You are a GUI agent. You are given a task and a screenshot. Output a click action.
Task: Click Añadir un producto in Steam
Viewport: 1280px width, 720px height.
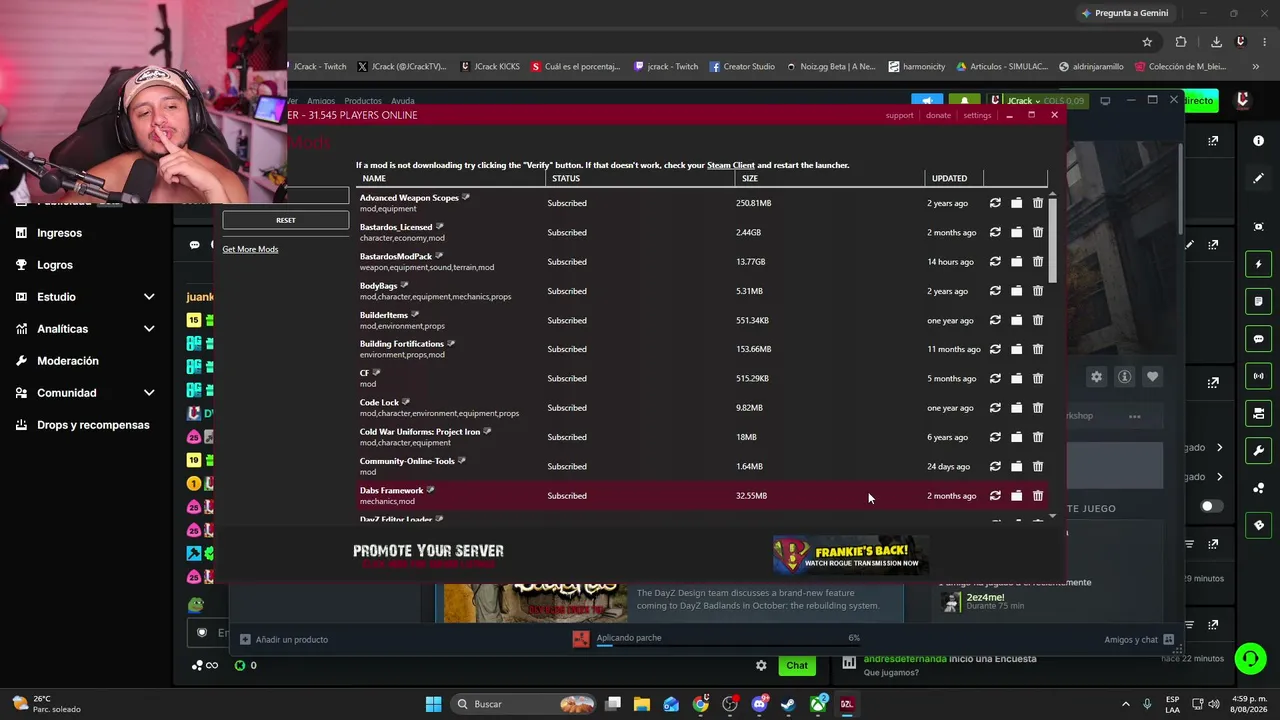pos(284,639)
